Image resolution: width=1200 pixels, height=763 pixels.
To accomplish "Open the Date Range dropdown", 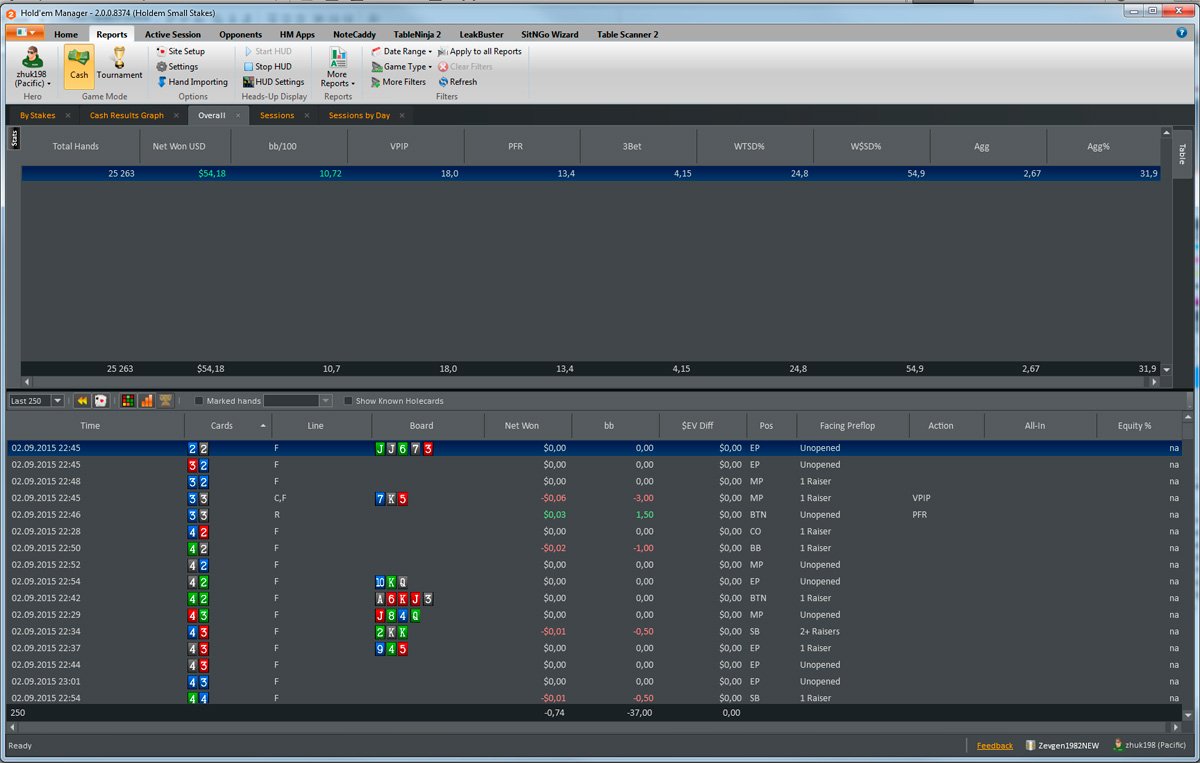I will tap(402, 51).
